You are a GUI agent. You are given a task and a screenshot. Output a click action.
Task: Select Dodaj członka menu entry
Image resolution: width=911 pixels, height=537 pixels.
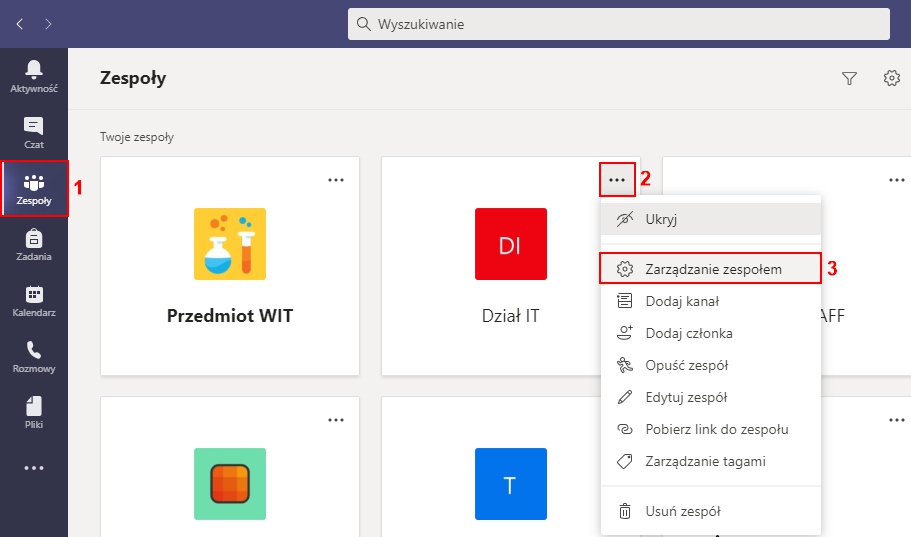(x=711, y=333)
